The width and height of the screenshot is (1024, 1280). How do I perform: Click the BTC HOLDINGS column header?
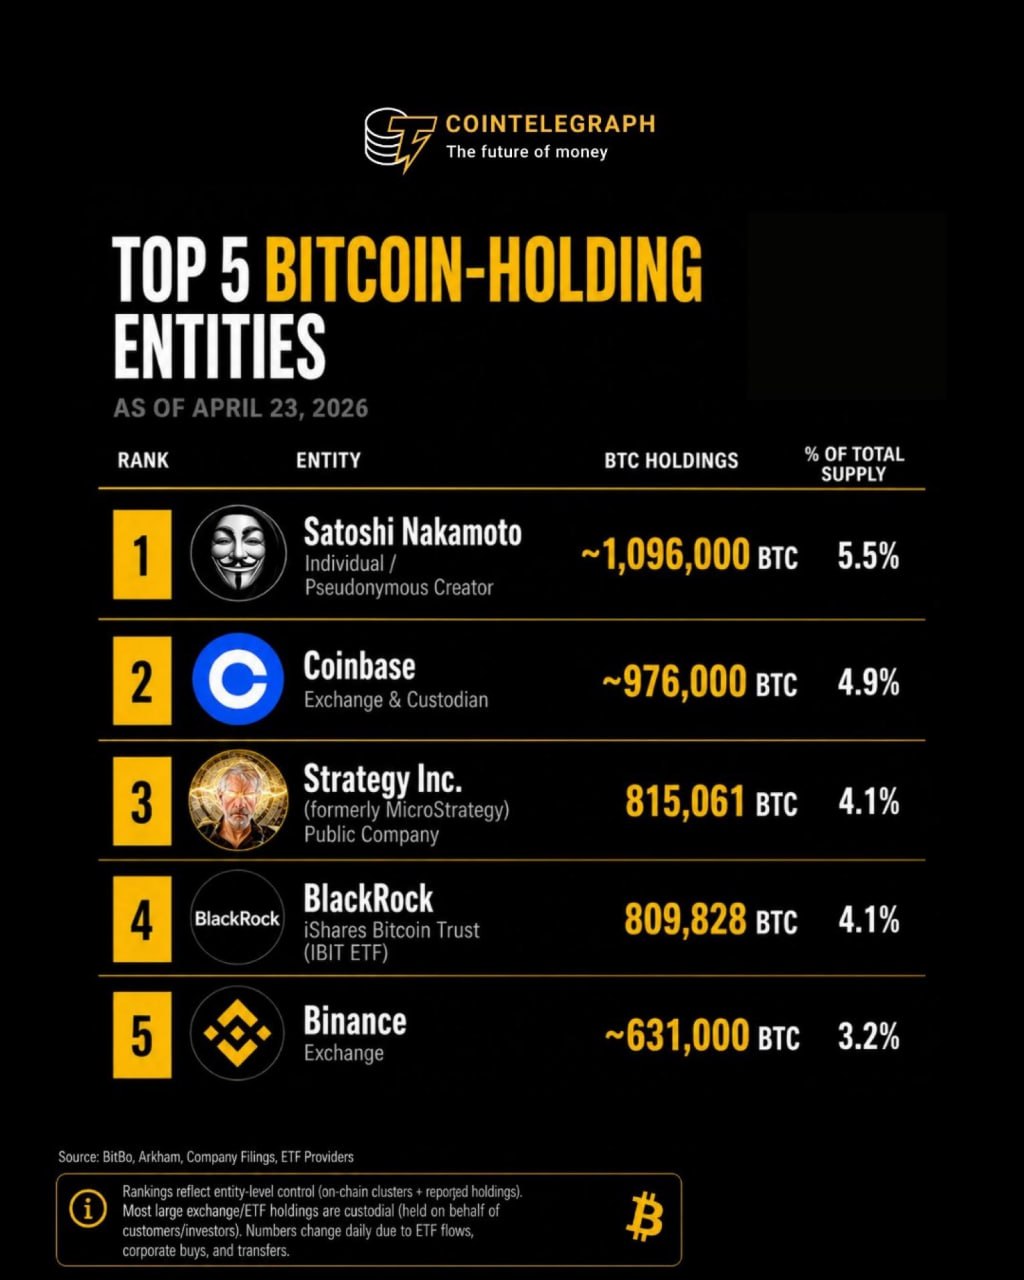[671, 461]
